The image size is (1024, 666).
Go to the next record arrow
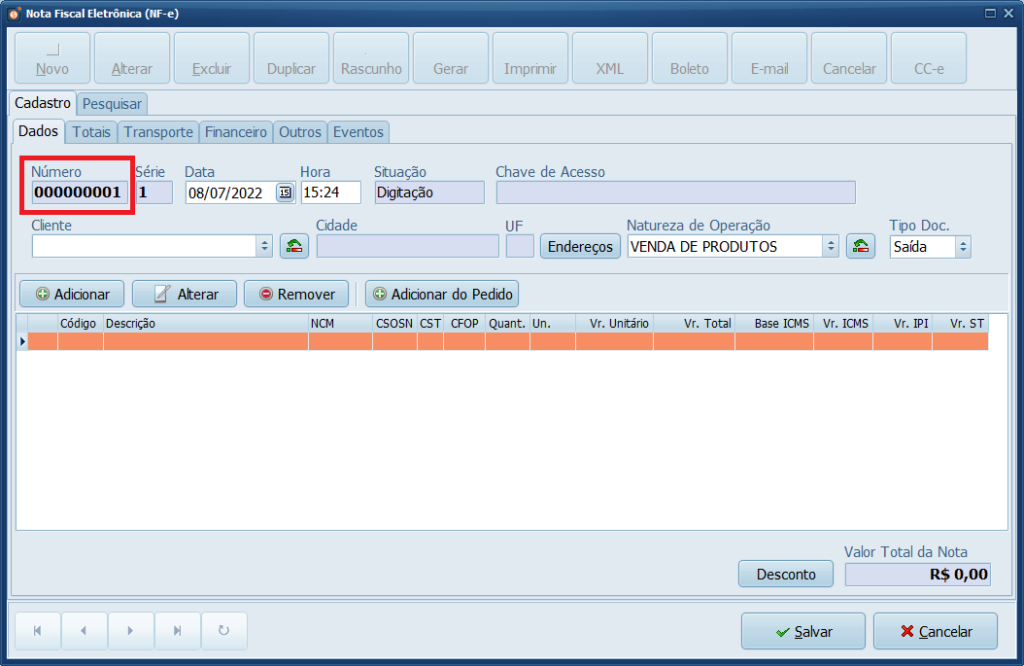click(x=131, y=631)
